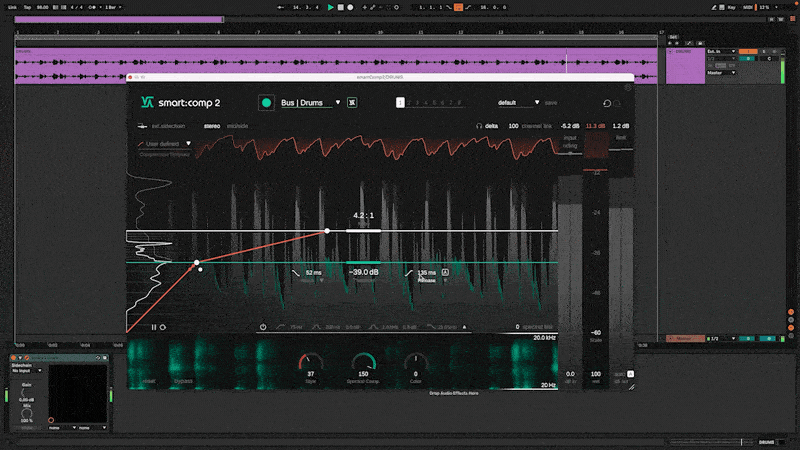Viewport: 800px width, 450px height.
Task: Click the undo arrow in smart:comp
Action: pos(607,103)
